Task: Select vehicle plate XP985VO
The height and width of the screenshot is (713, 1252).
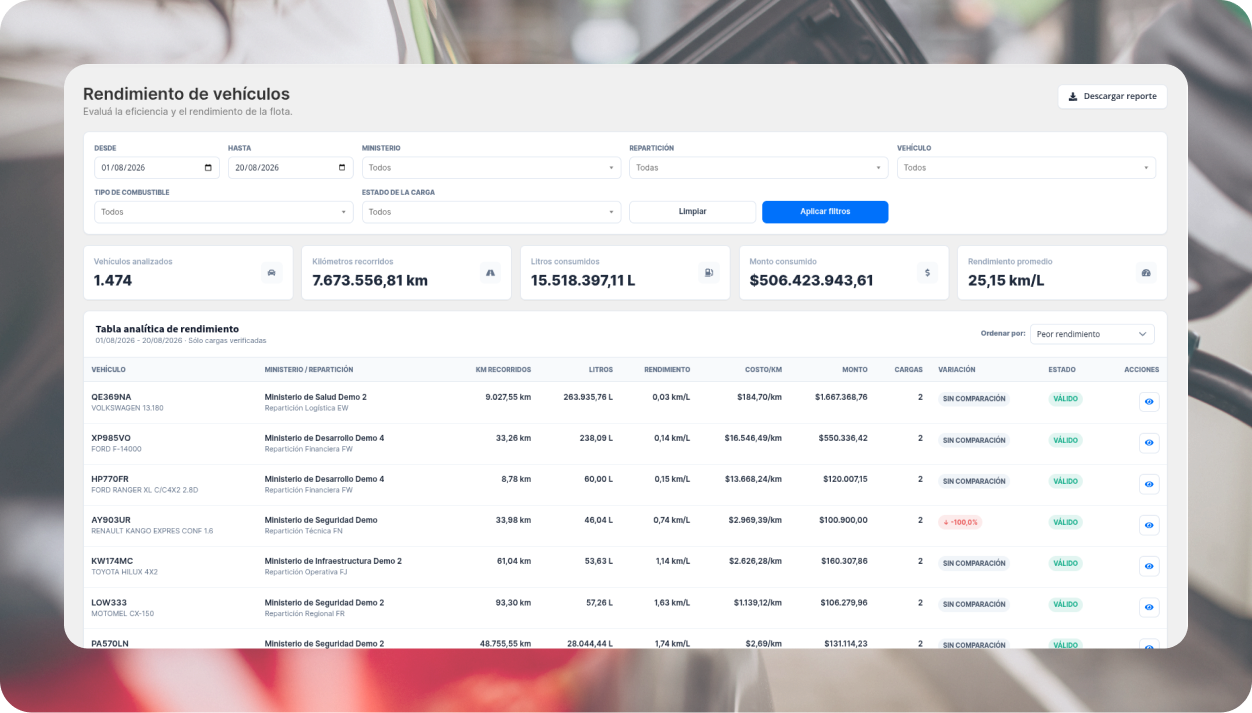Action: [111, 438]
